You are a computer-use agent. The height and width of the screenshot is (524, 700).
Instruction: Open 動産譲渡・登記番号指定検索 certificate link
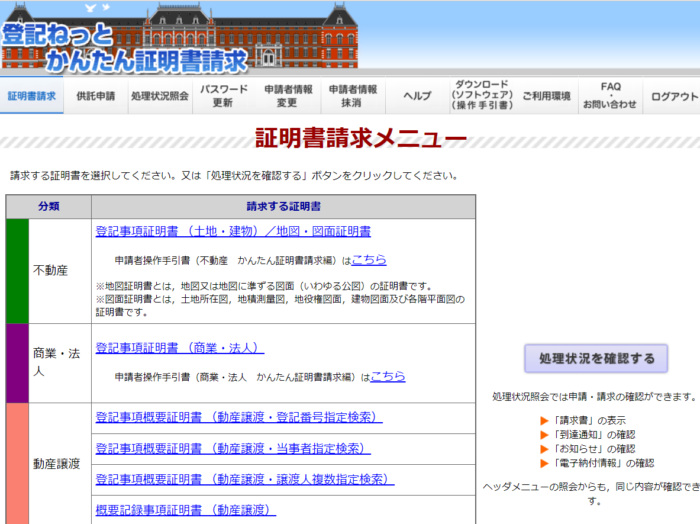click(x=239, y=417)
